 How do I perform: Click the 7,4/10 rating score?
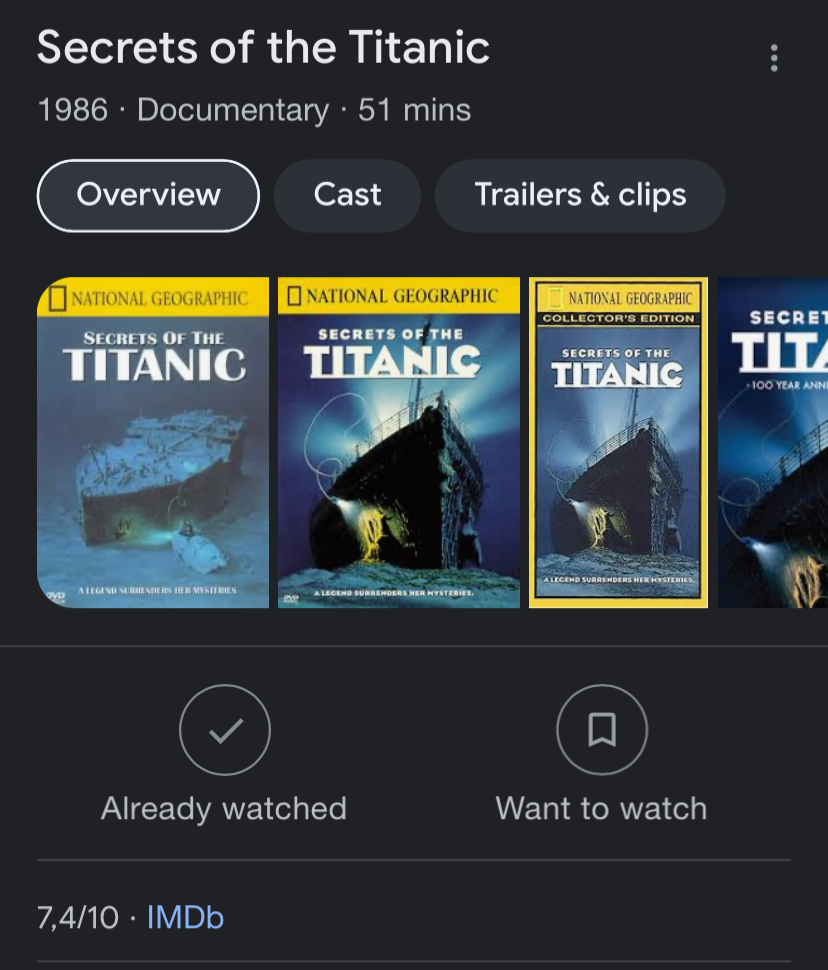[78, 917]
